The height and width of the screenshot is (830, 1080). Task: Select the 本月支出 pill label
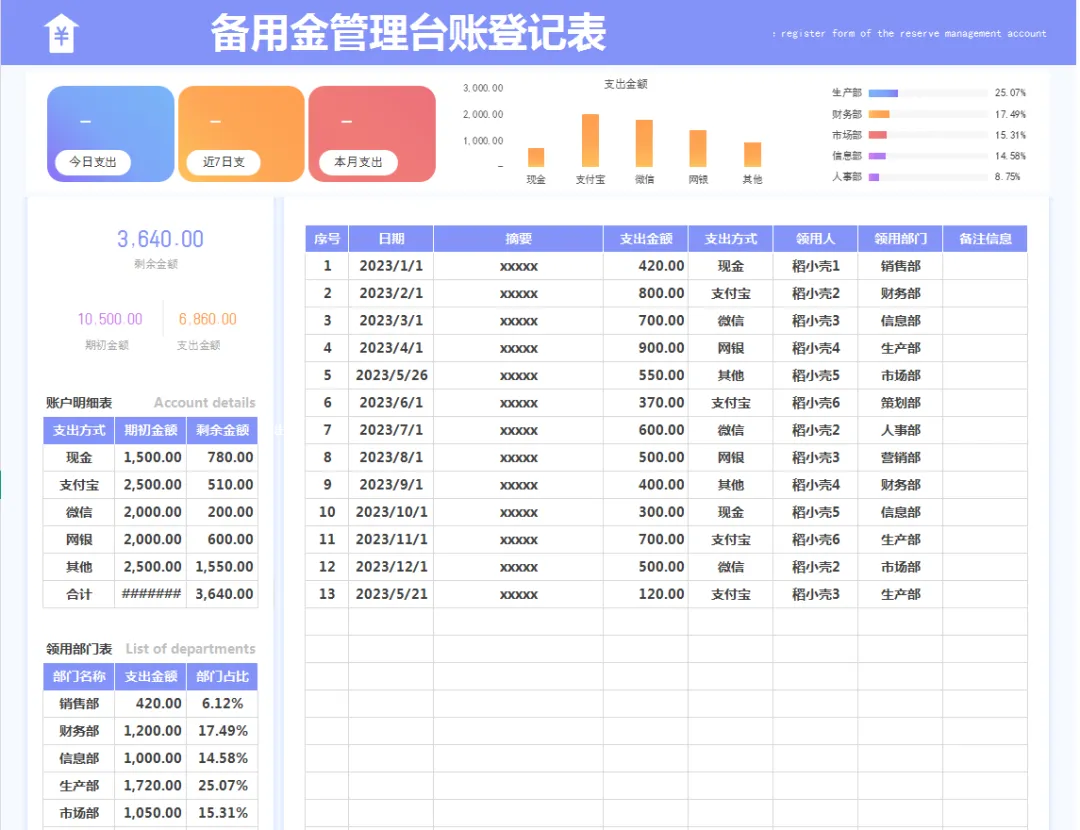pos(358,162)
